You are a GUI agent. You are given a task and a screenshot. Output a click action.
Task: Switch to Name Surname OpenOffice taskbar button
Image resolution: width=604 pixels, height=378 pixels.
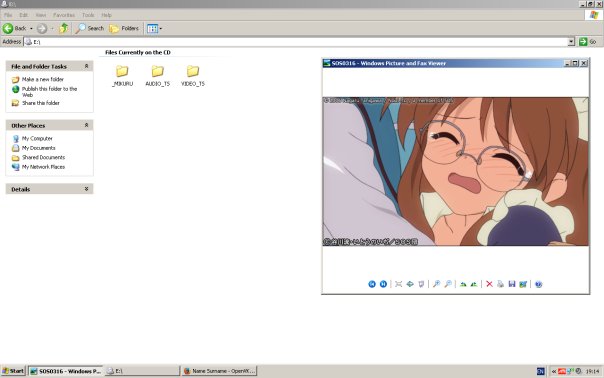point(220,371)
